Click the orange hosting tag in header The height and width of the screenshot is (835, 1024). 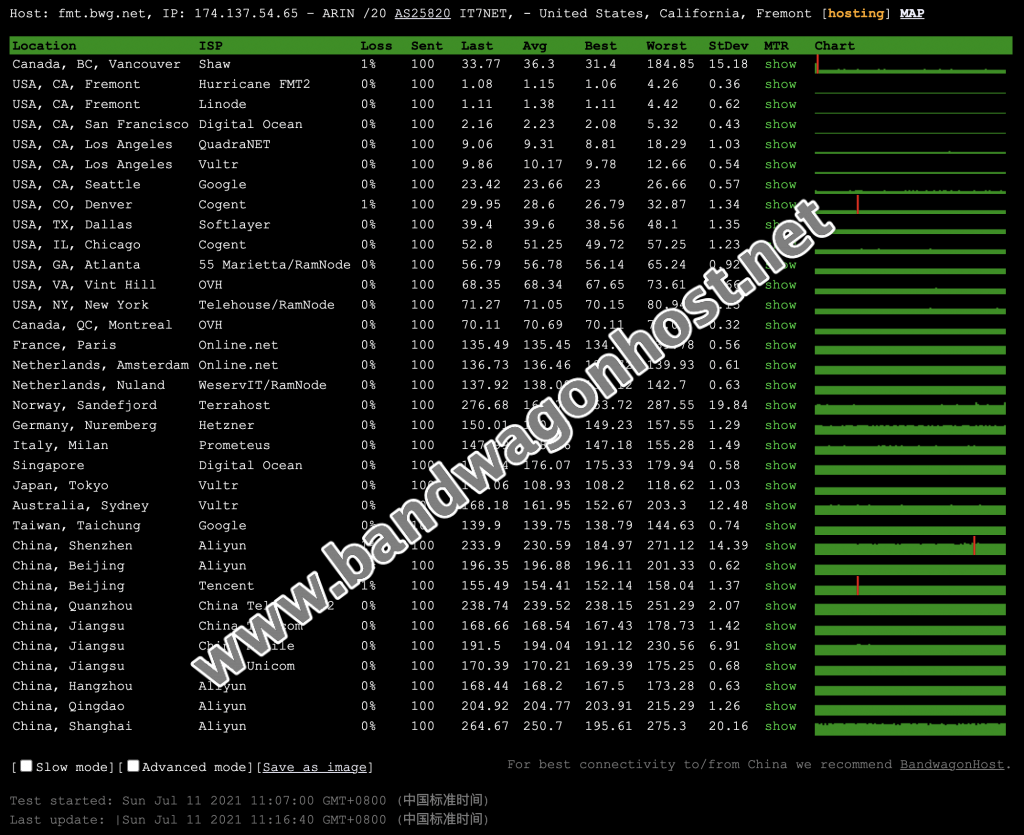856,13
